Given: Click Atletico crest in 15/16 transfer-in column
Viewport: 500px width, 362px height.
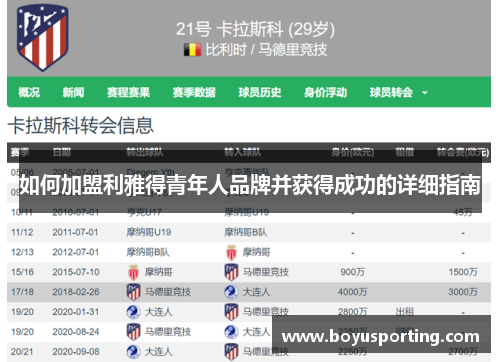Looking at the screenshot, I should tap(231, 272).
